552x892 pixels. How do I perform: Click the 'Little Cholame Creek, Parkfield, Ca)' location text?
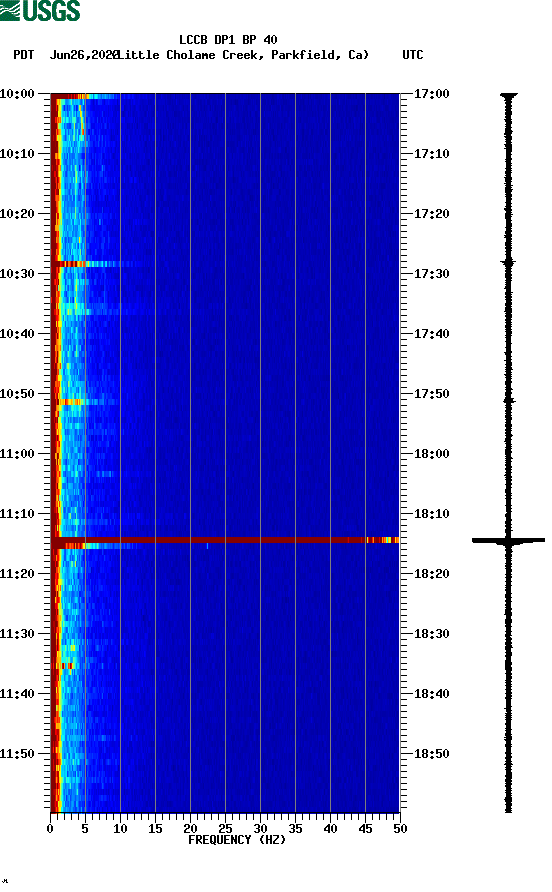pyautogui.click(x=244, y=55)
